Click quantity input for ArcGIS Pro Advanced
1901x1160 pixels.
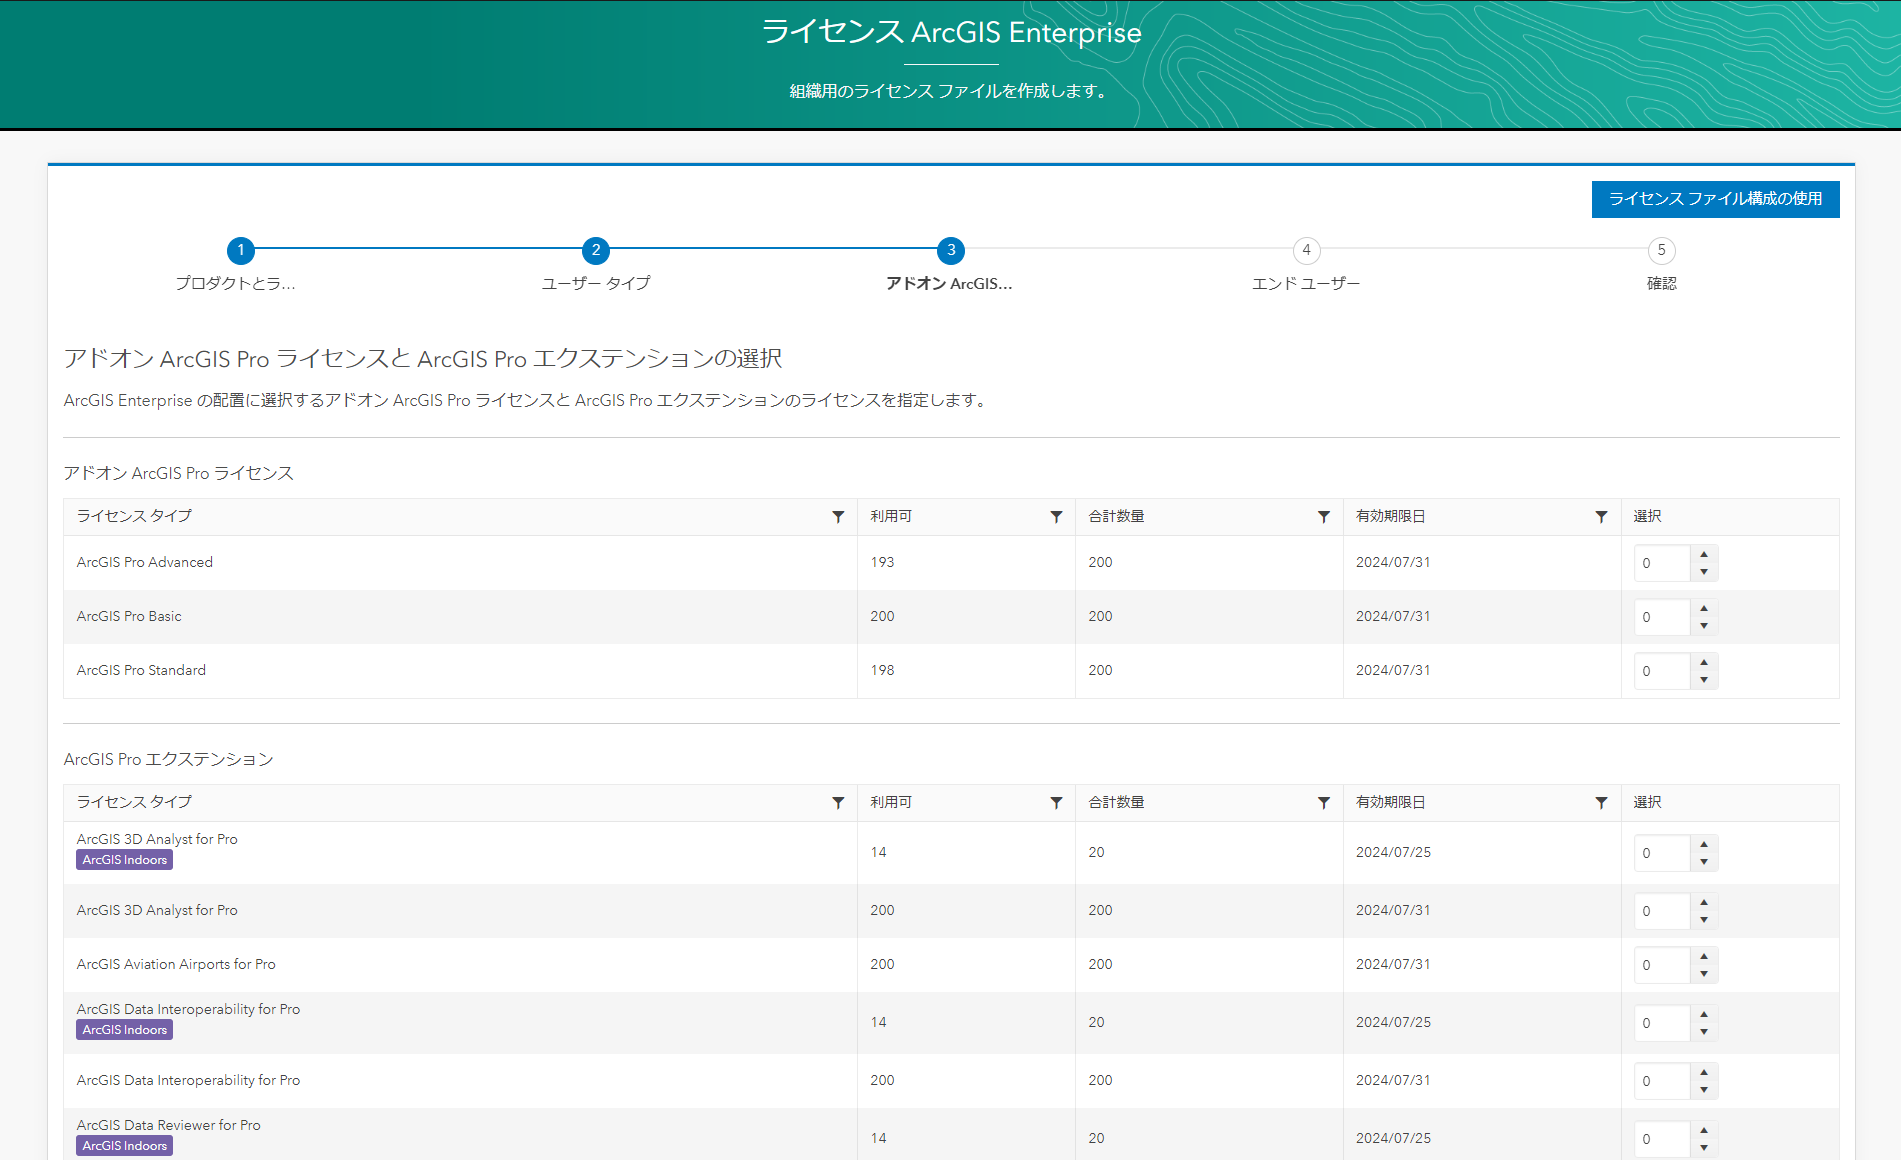[1661, 563]
